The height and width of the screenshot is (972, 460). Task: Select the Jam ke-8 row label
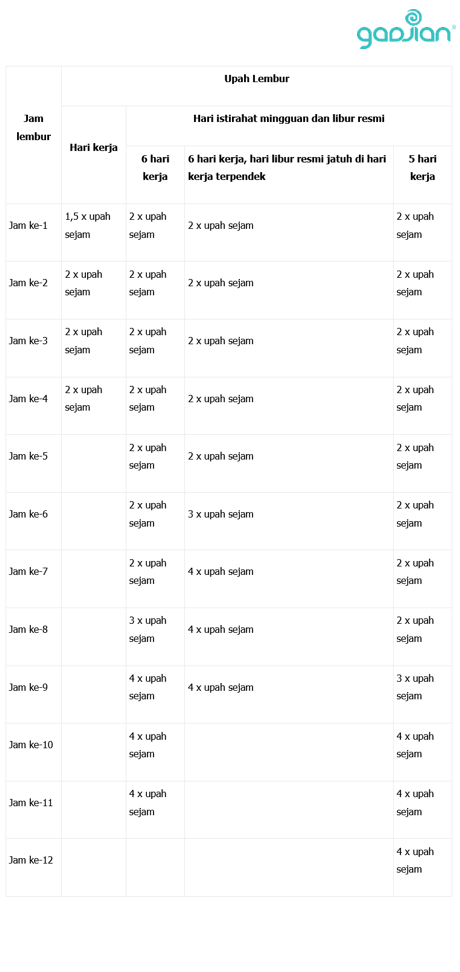coord(28,629)
